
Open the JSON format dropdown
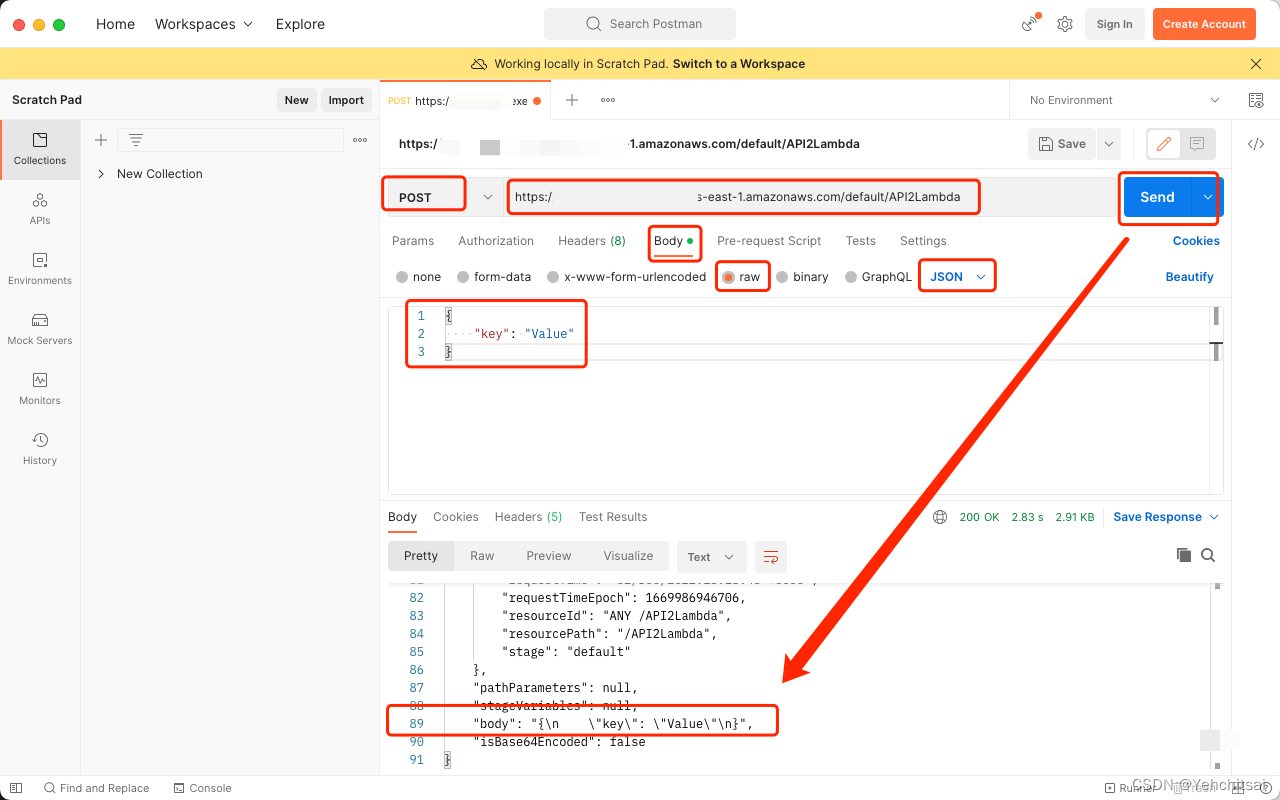pos(958,277)
